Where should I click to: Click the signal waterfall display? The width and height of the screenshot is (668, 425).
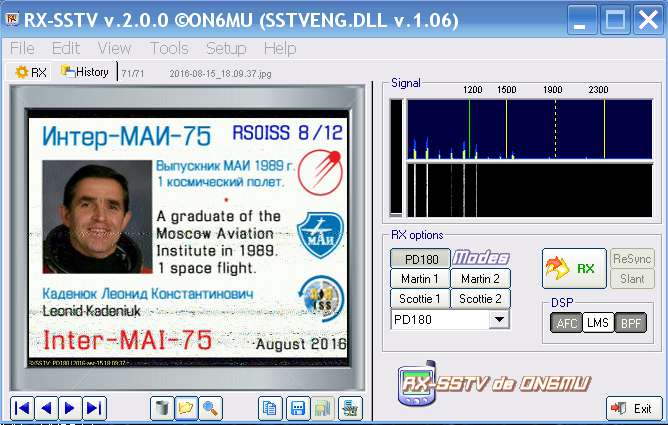[x=530, y=190]
